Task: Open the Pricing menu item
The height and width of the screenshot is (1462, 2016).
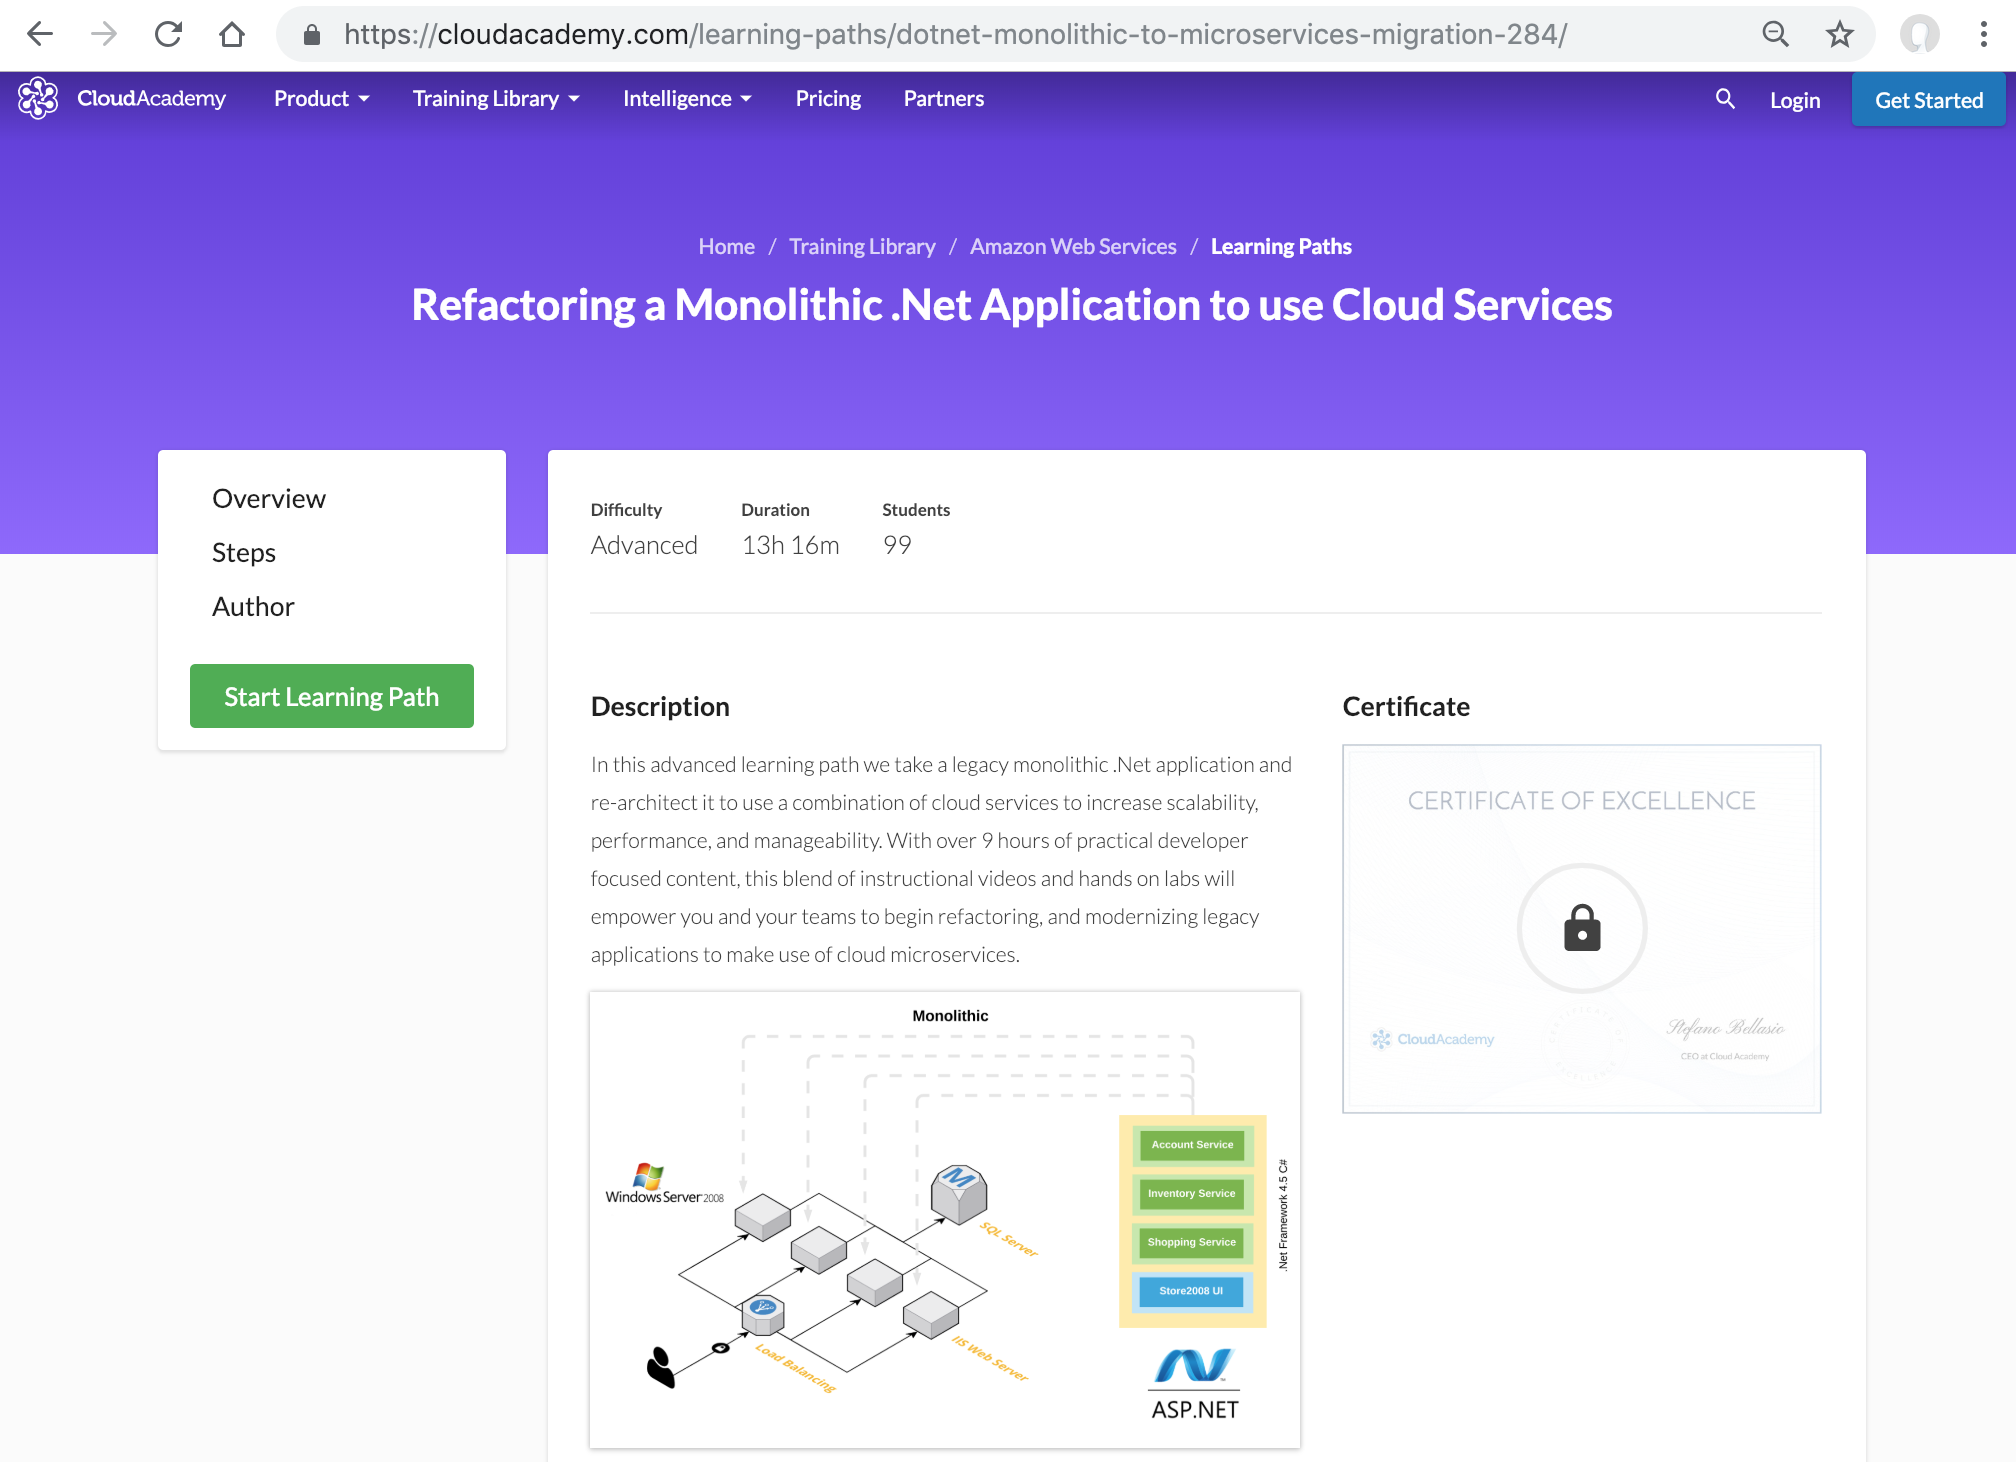Action: (828, 98)
